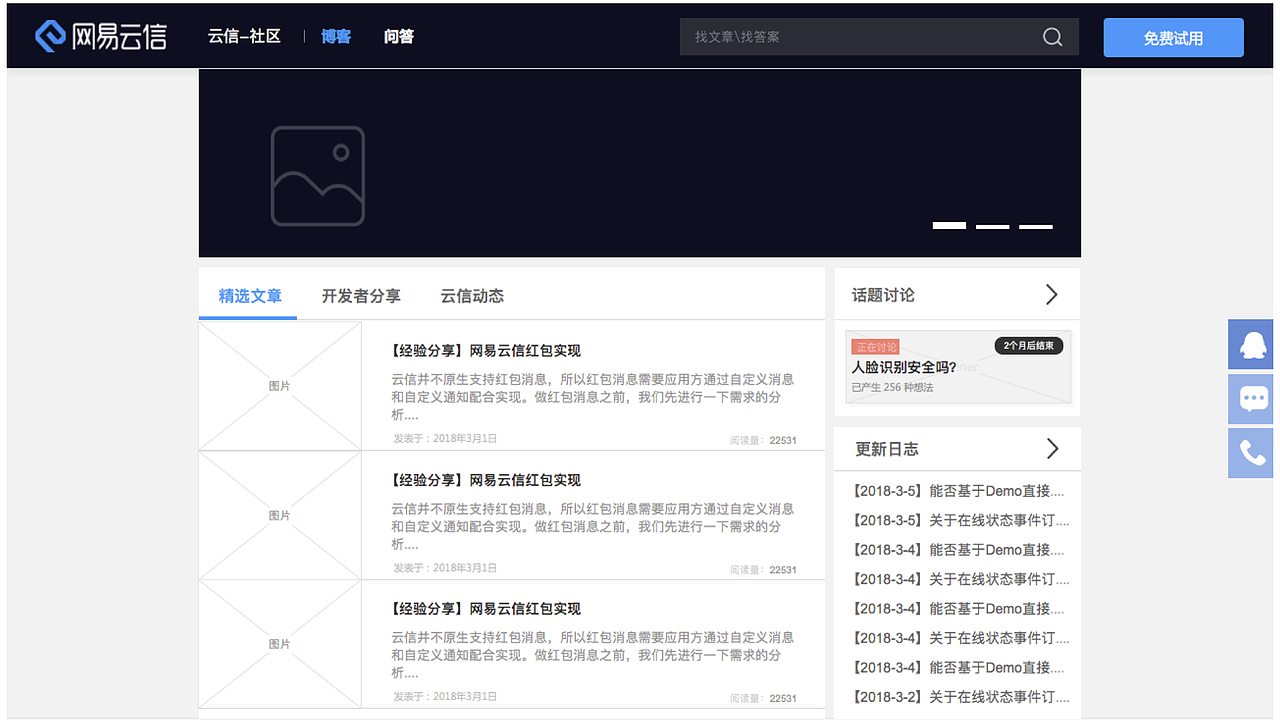1280x720 pixels.
Task: Go to the 问答 nav item
Action: click(x=399, y=36)
